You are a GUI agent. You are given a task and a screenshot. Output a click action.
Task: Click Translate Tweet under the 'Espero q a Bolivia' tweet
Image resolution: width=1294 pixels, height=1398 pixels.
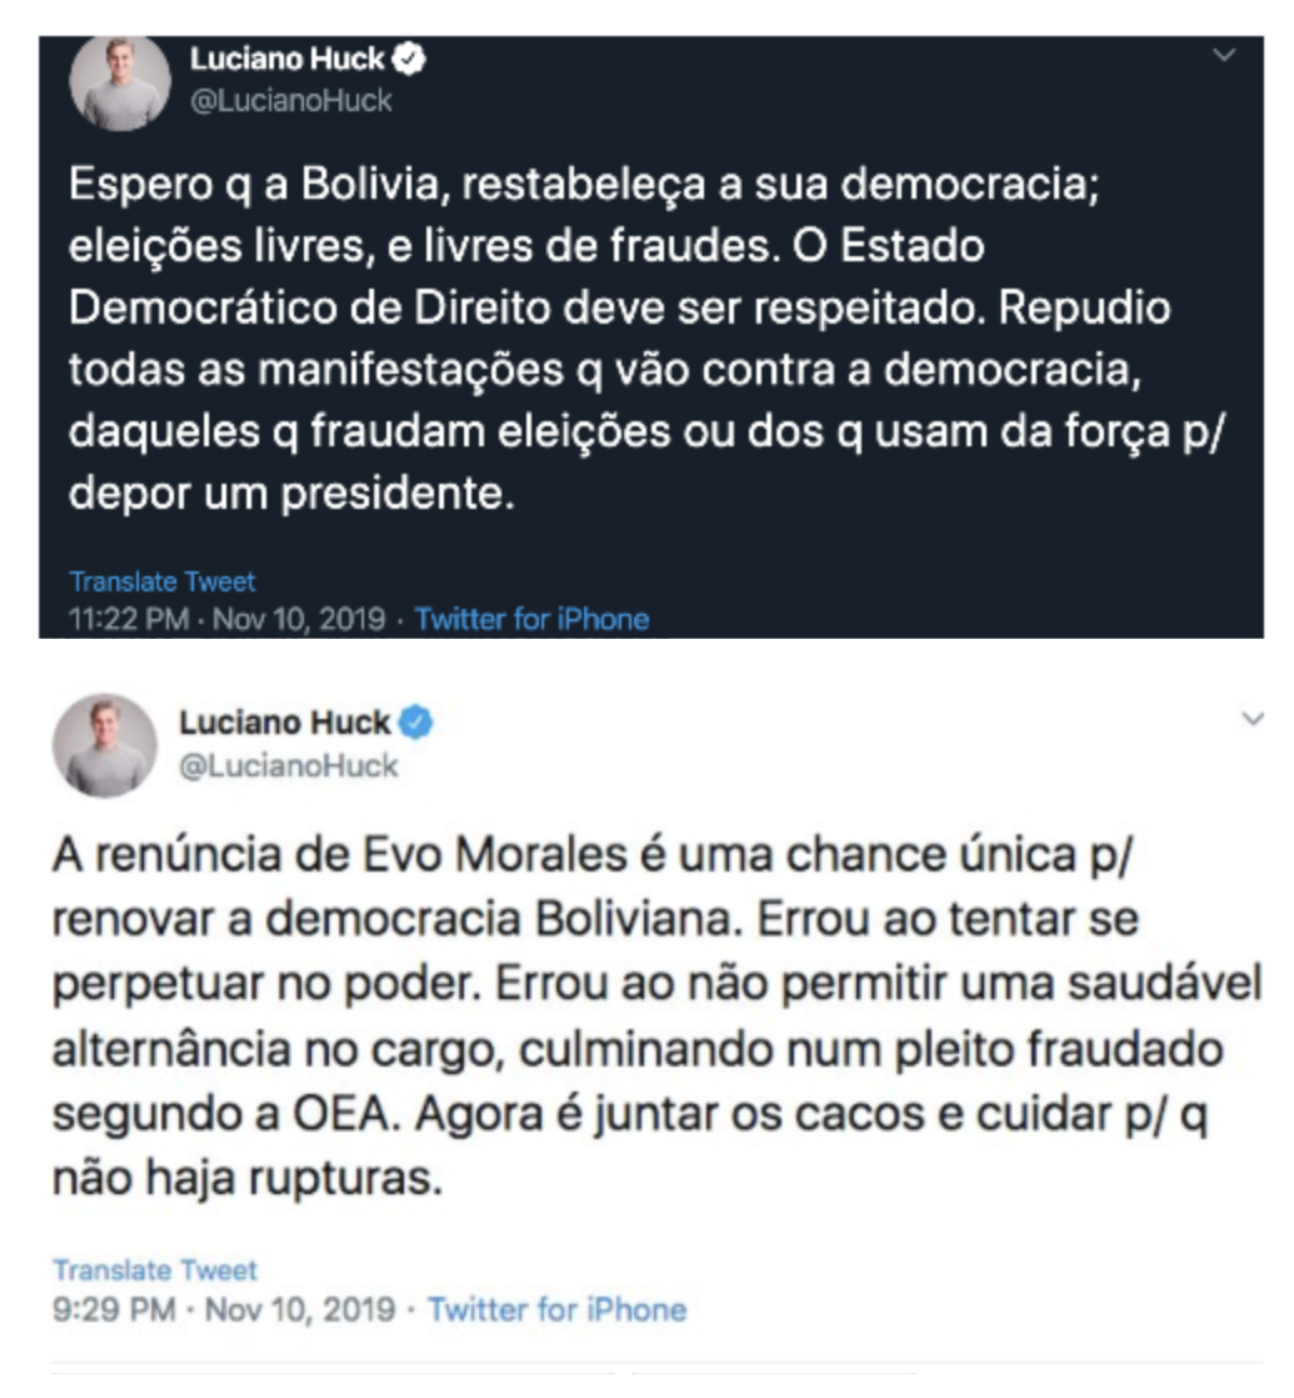tap(162, 581)
